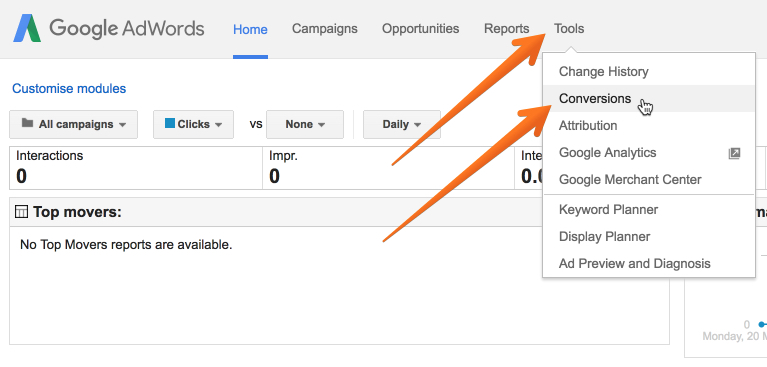Choose Conversions in the Tools menu

pyautogui.click(x=649, y=98)
